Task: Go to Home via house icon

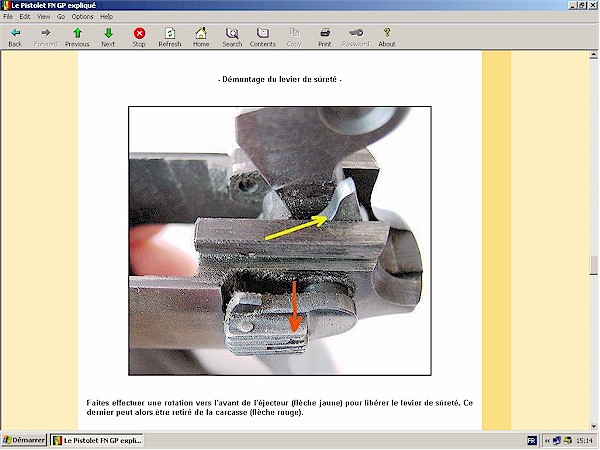Action: (x=201, y=37)
